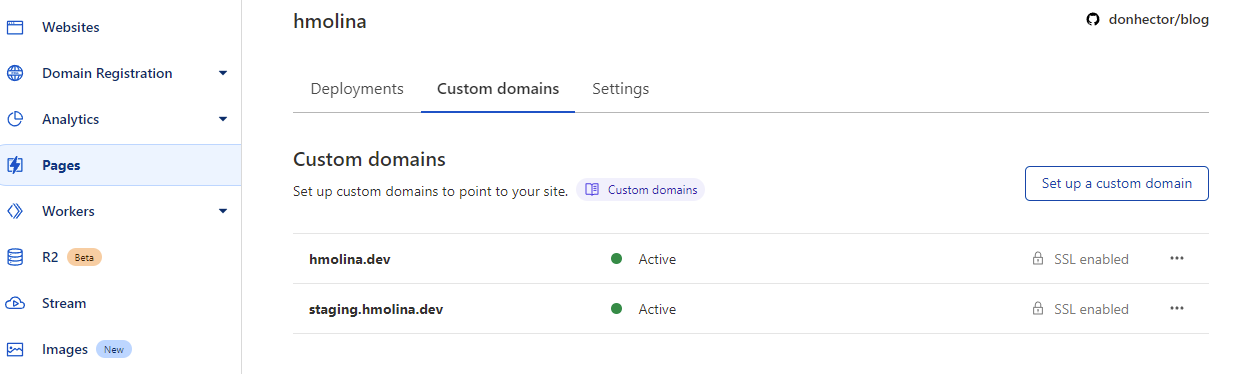
Task: Open the three-dot menu for staging.hmolina.dev
Action: [1177, 308]
